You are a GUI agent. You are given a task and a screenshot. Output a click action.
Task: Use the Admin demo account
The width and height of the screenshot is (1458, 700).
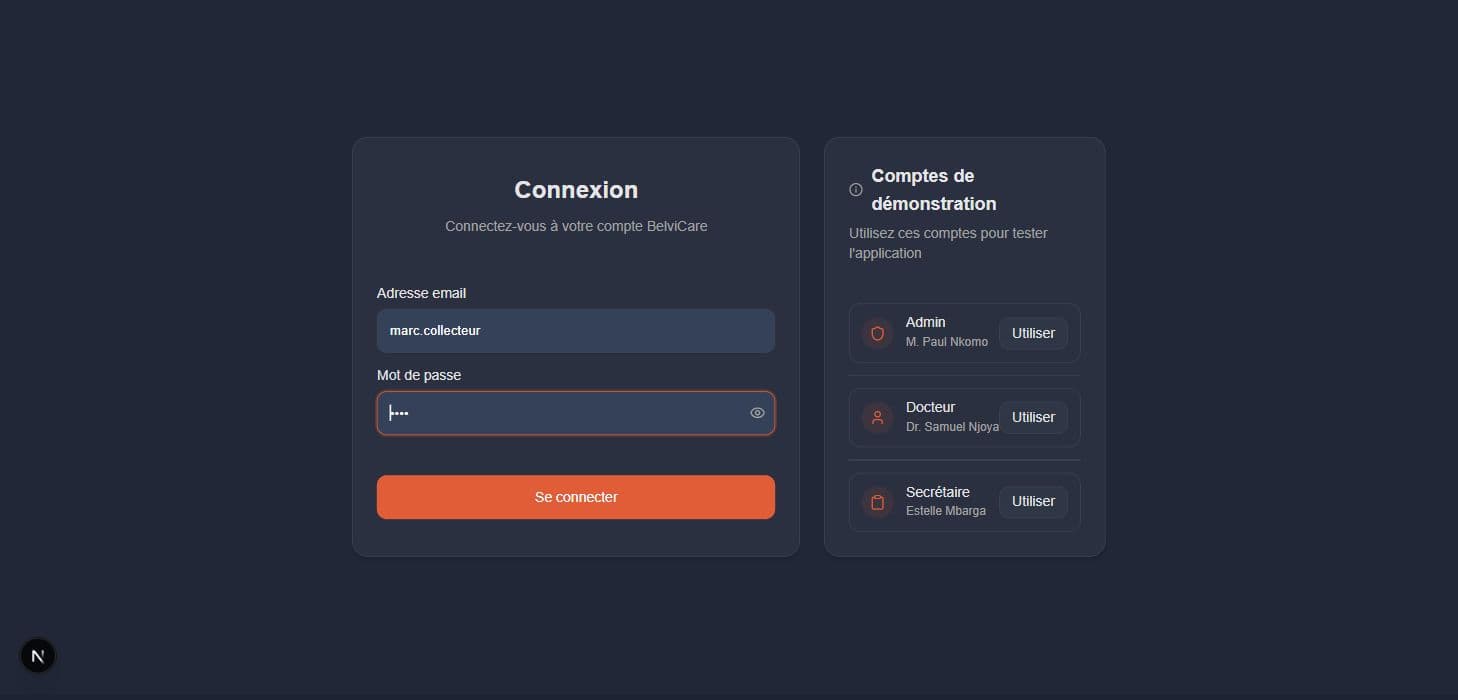1033,333
